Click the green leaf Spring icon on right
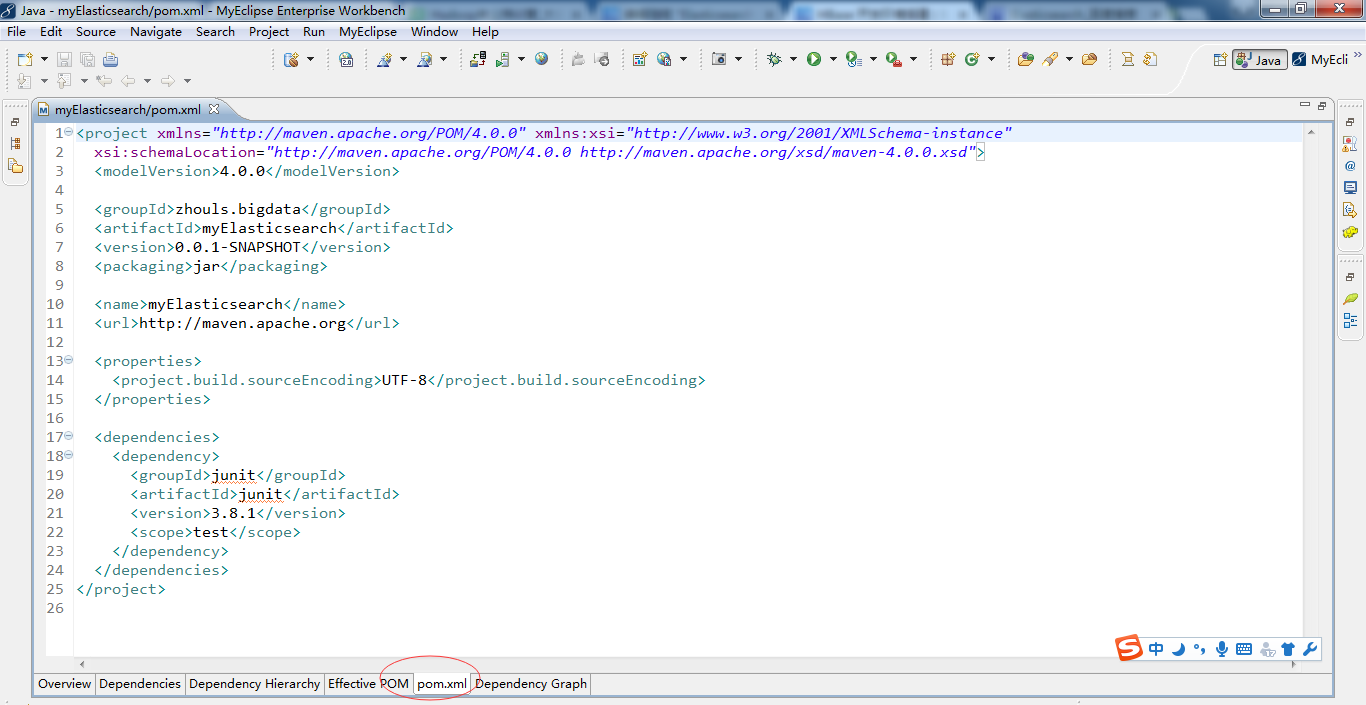The width and height of the screenshot is (1366, 705). point(1350,298)
